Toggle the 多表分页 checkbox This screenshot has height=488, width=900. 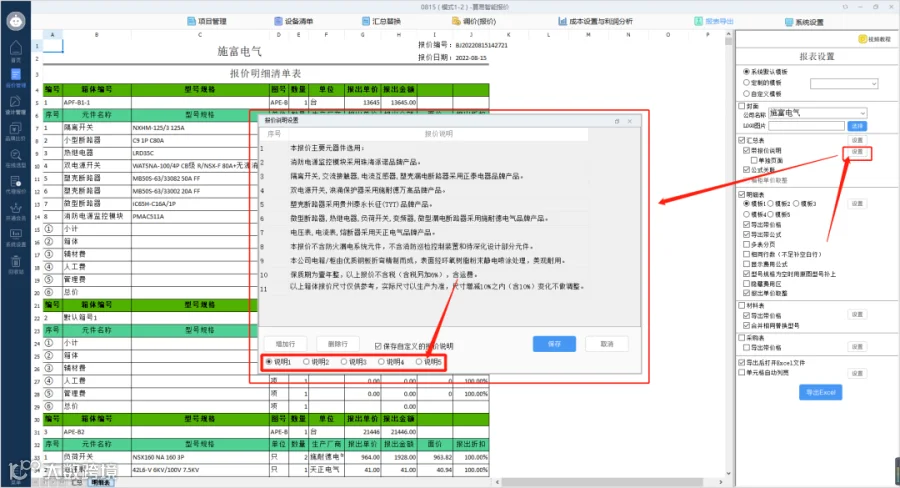(746, 245)
